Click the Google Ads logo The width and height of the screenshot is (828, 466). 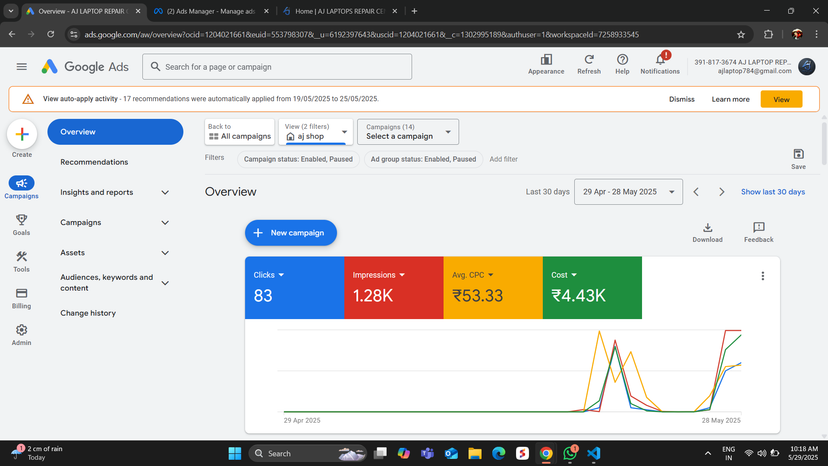[85, 67]
